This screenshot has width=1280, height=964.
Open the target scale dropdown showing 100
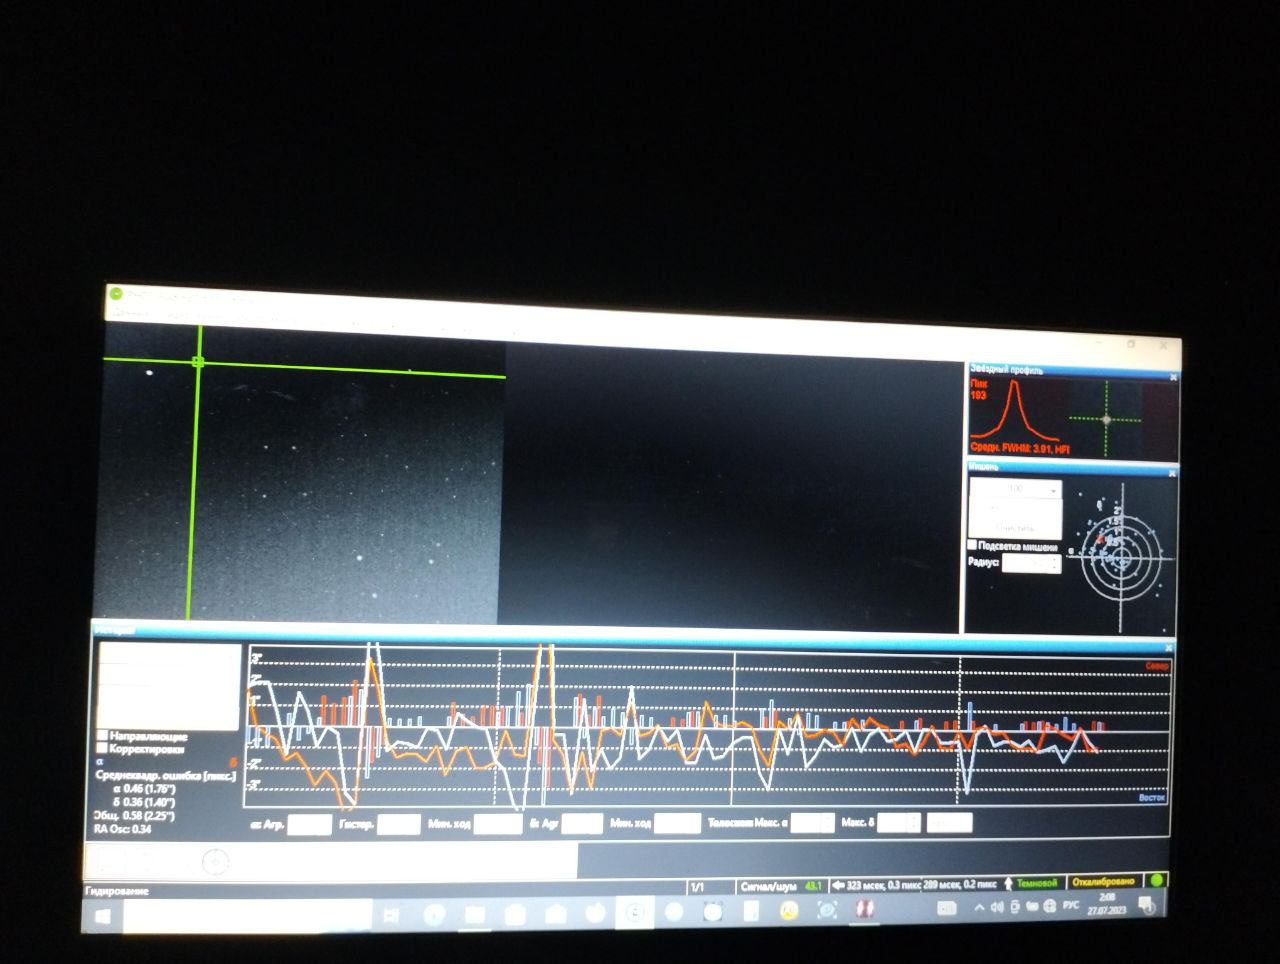(1016, 489)
